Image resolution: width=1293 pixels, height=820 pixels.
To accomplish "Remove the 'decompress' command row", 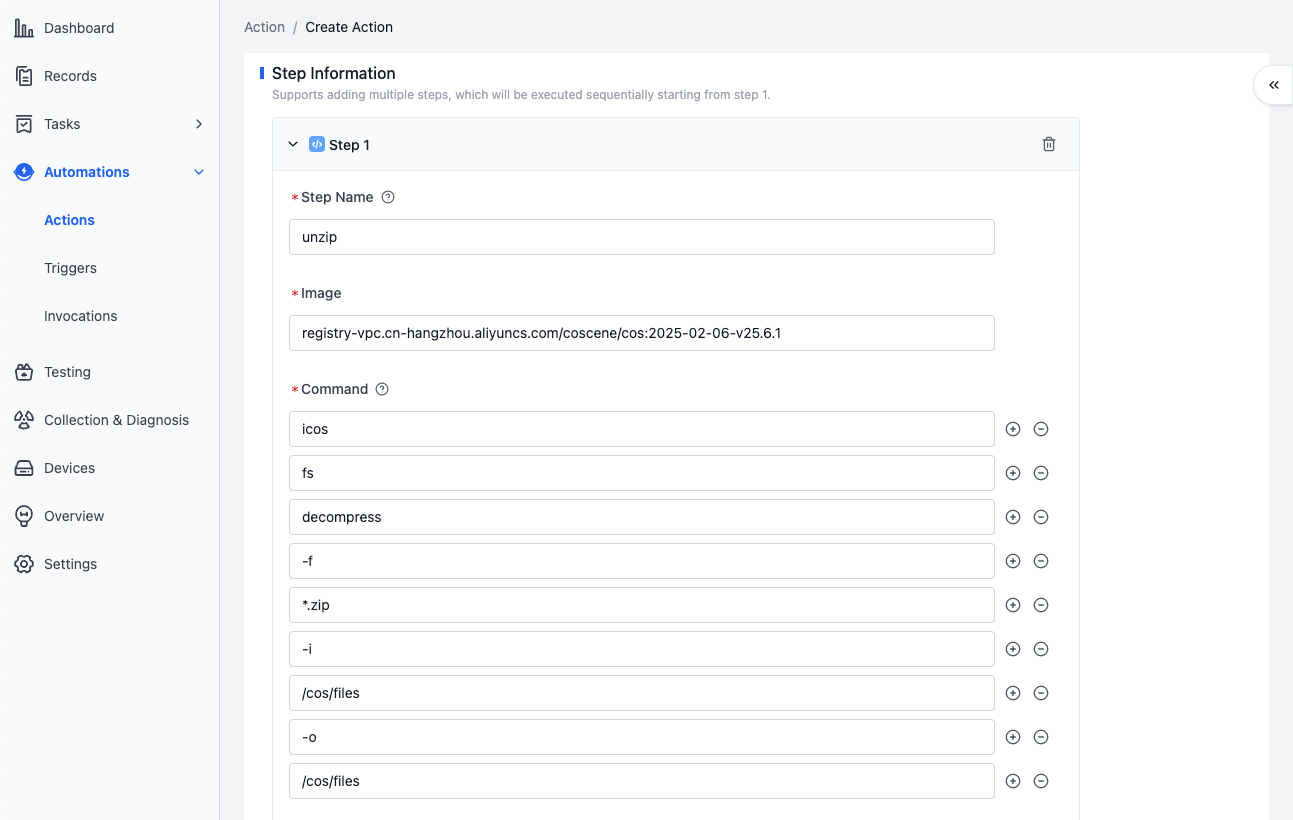I will tap(1040, 517).
